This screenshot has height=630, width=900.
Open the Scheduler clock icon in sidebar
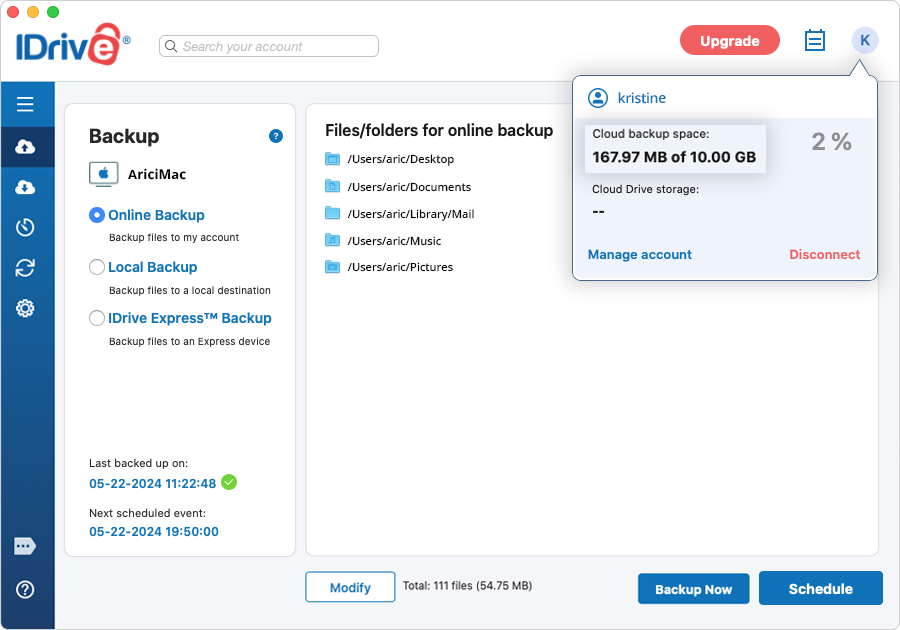coord(25,227)
